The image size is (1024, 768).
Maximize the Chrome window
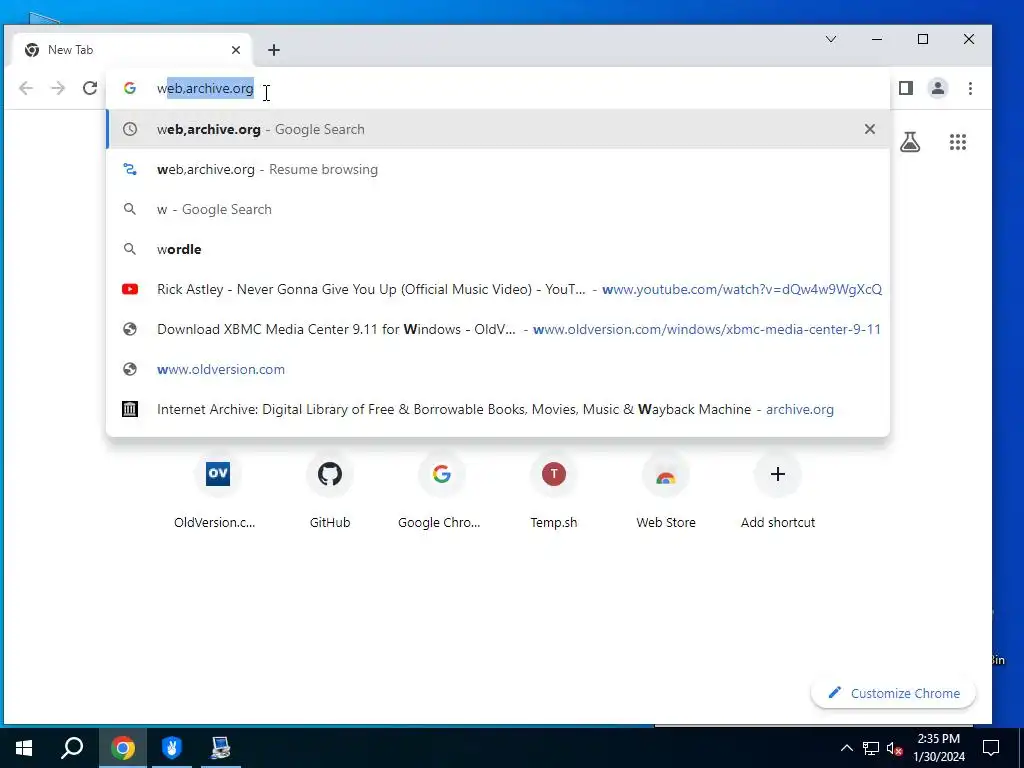pyautogui.click(x=923, y=39)
